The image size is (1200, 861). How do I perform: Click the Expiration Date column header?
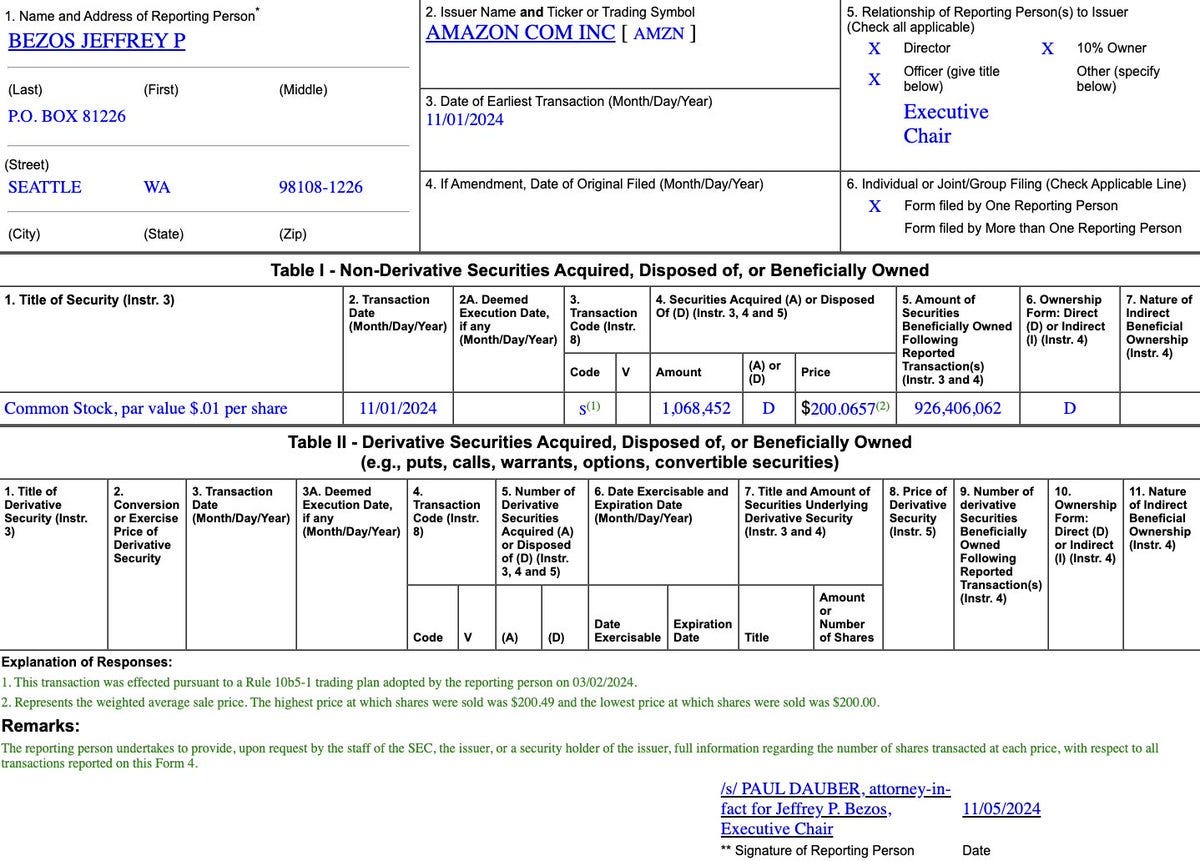click(x=703, y=630)
